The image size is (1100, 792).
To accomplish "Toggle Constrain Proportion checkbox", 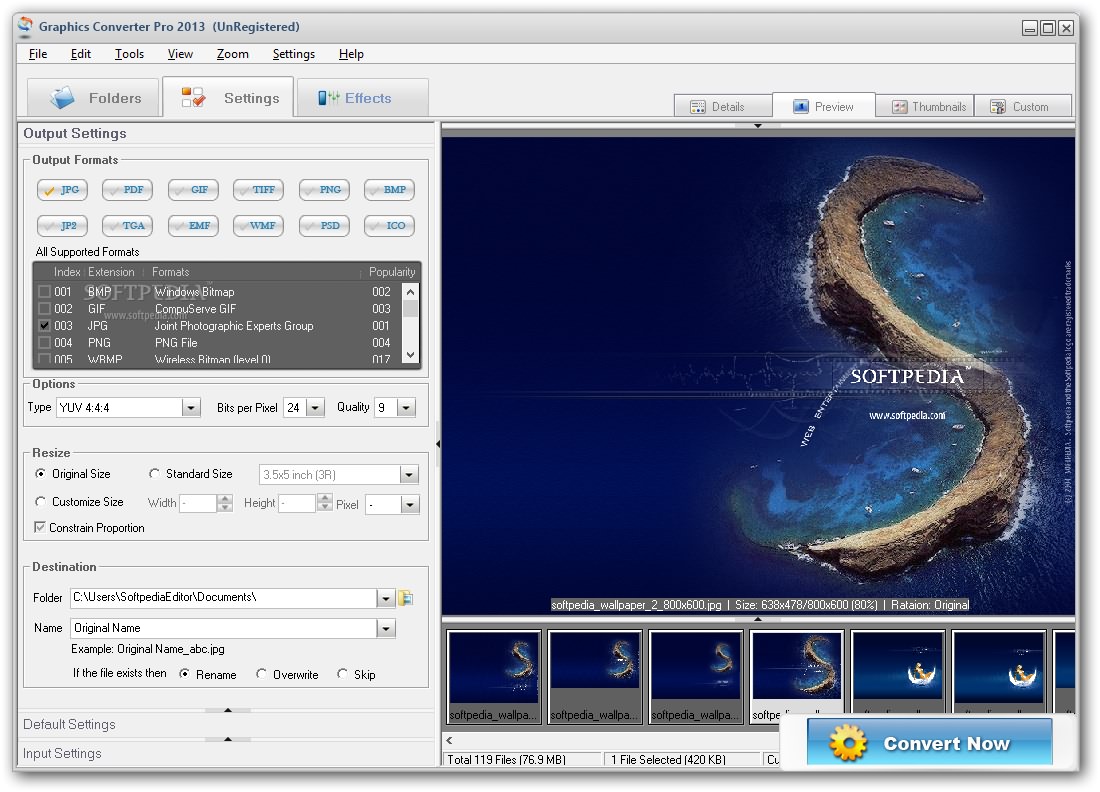I will [40, 528].
